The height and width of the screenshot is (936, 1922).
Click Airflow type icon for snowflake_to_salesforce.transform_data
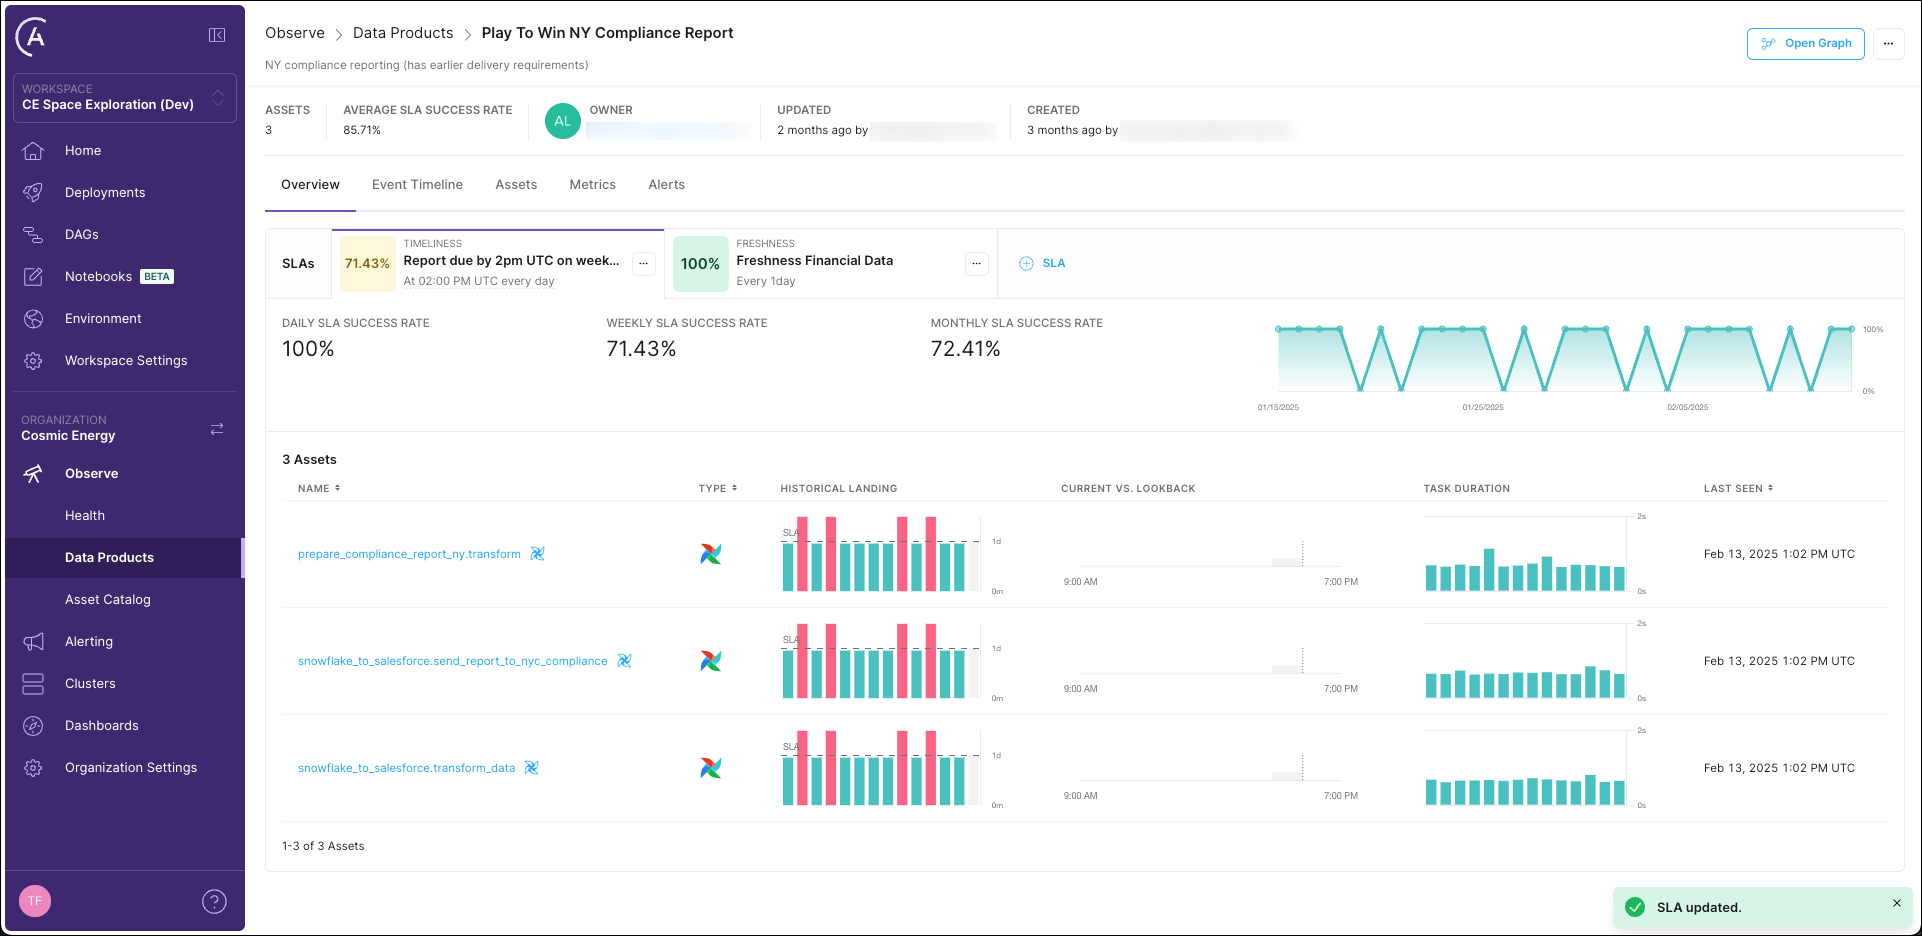[710, 768]
